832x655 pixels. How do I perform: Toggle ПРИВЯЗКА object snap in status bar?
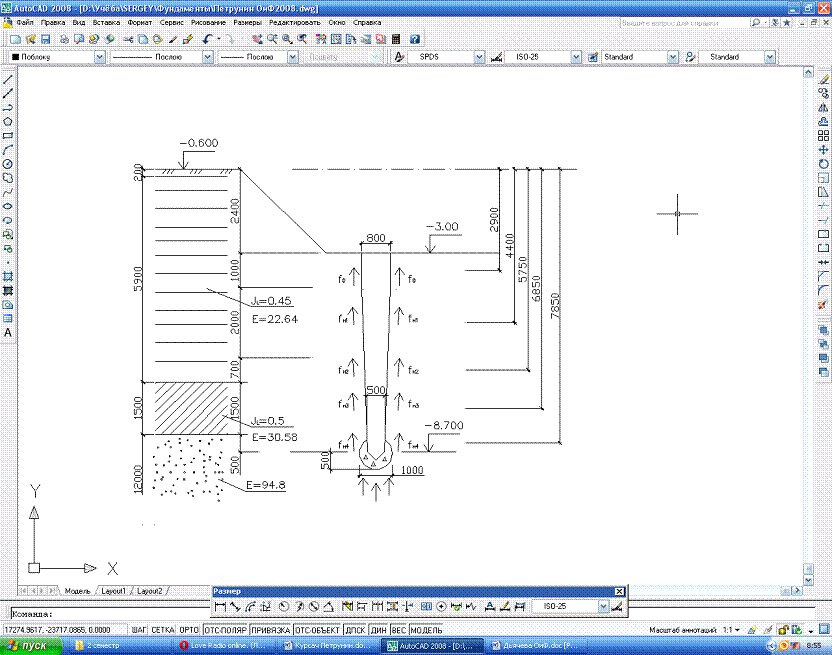point(271,631)
